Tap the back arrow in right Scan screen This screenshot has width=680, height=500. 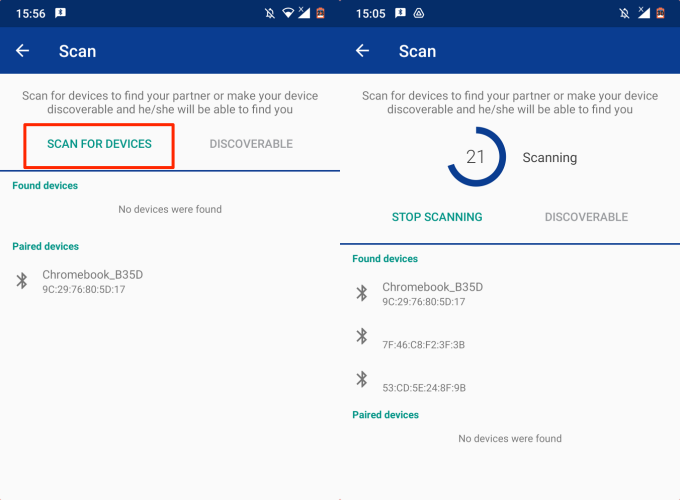(x=363, y=51)
